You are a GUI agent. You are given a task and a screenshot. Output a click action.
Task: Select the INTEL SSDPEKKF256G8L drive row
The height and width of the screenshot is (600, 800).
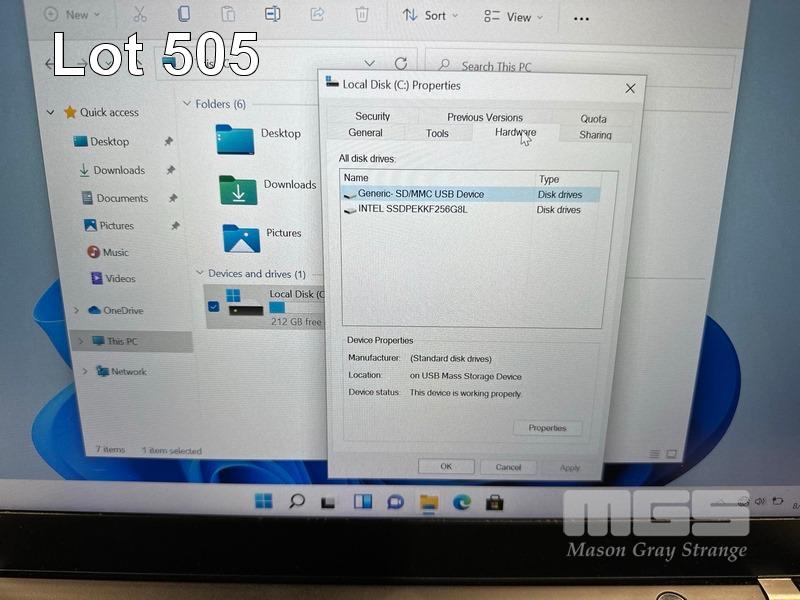(x=412, y=210)
